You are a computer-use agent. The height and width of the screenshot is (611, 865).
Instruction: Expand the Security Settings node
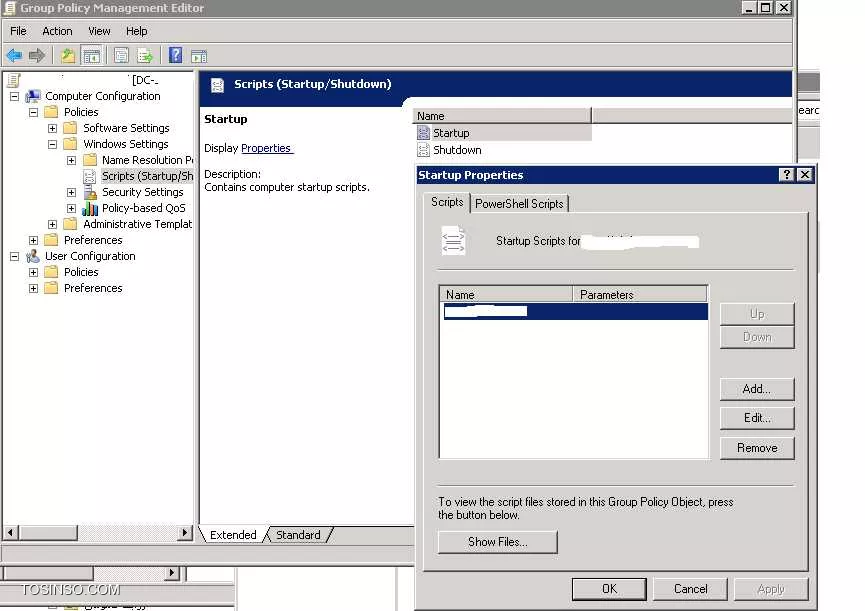click(71, 192)
